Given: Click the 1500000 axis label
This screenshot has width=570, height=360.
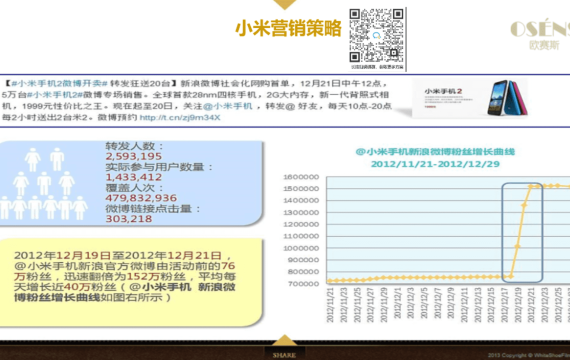Looking at the screenshot, I should [301, 189].
